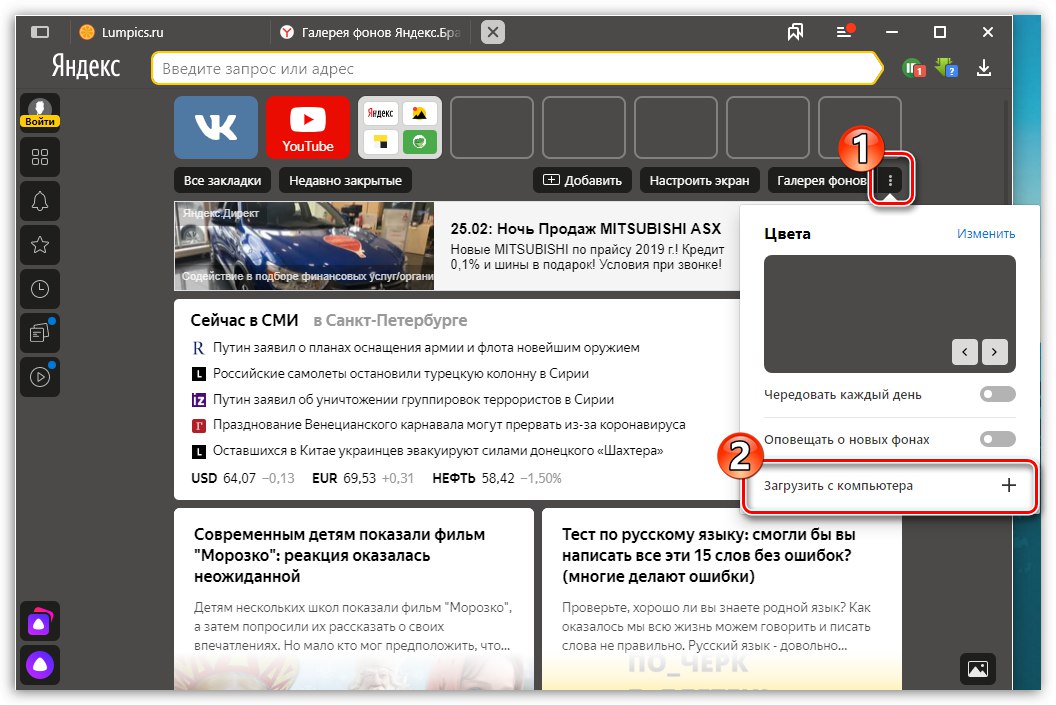Click the plus icon next to Загрузить с компьютера
The image size is (1056, 705).
coord(1008,485)
